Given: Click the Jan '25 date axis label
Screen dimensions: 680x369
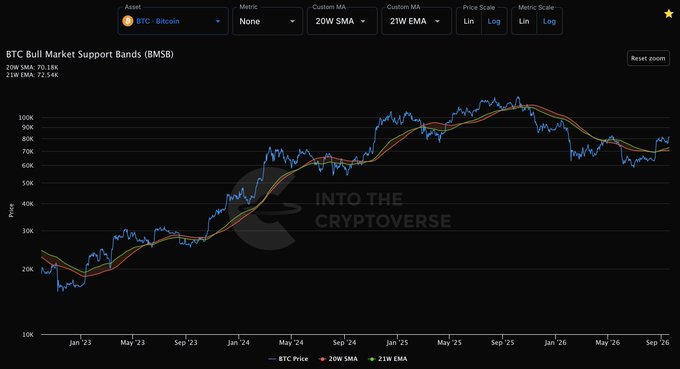Looking at the screenshot, I should tap(397, 343).
